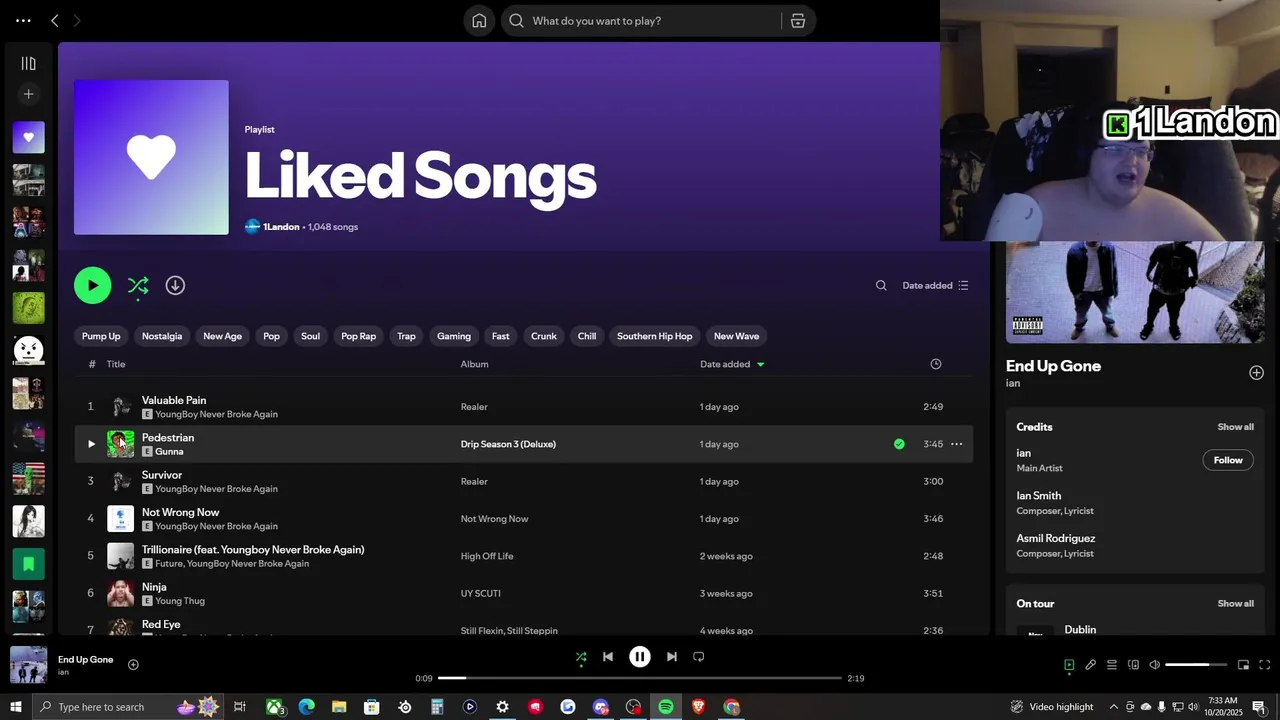
Task: Pause the current song
Action: (640, 657)
